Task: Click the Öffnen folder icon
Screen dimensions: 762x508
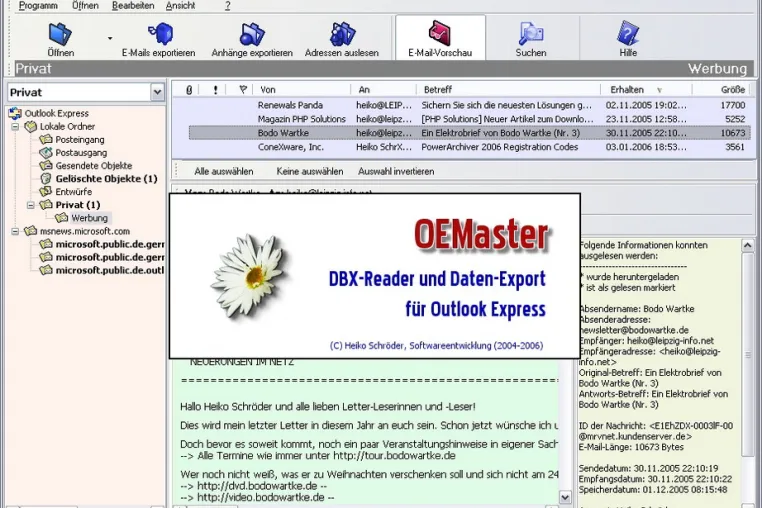Action: tap(60, 34)
